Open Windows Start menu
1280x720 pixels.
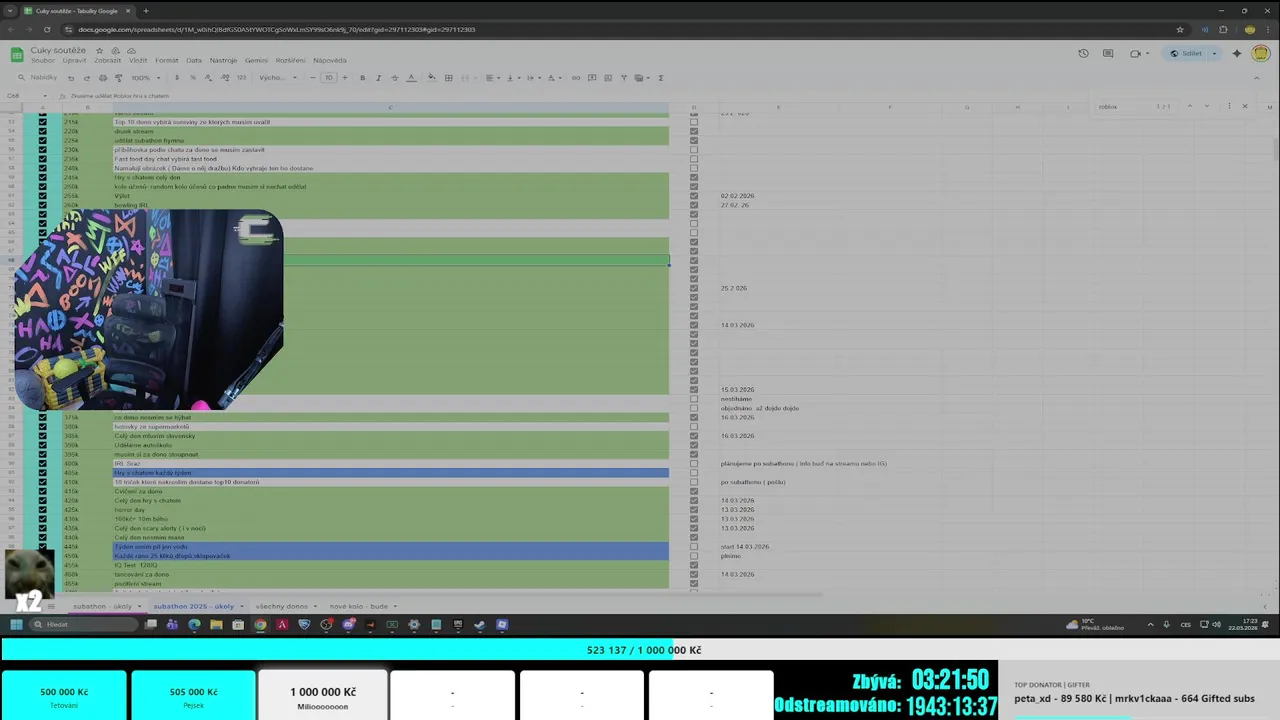click(x=16, y=625)
